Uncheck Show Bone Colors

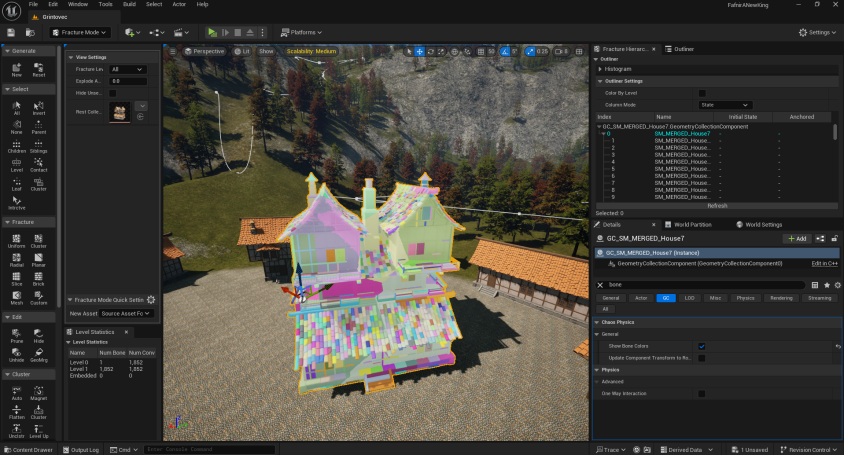(x=702, y=346)
